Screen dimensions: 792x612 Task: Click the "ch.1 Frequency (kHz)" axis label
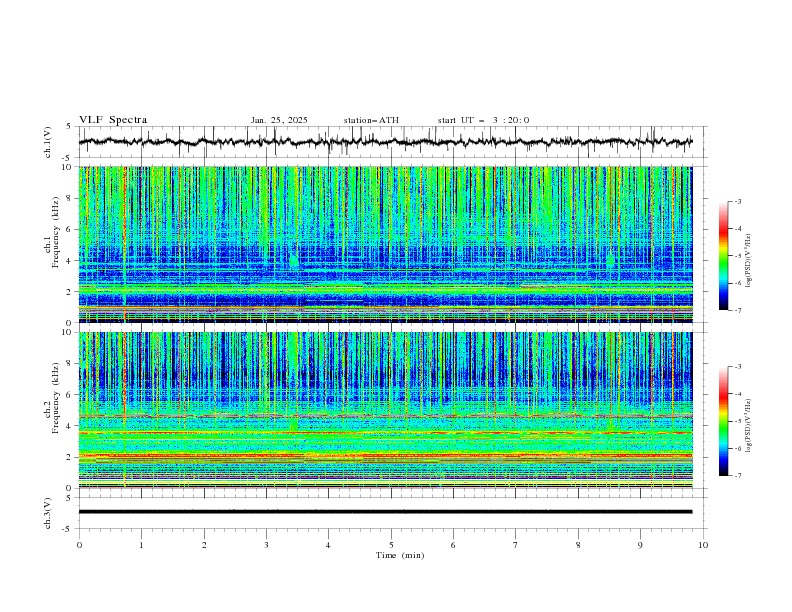pyautogui.click(x=52, y=233)
